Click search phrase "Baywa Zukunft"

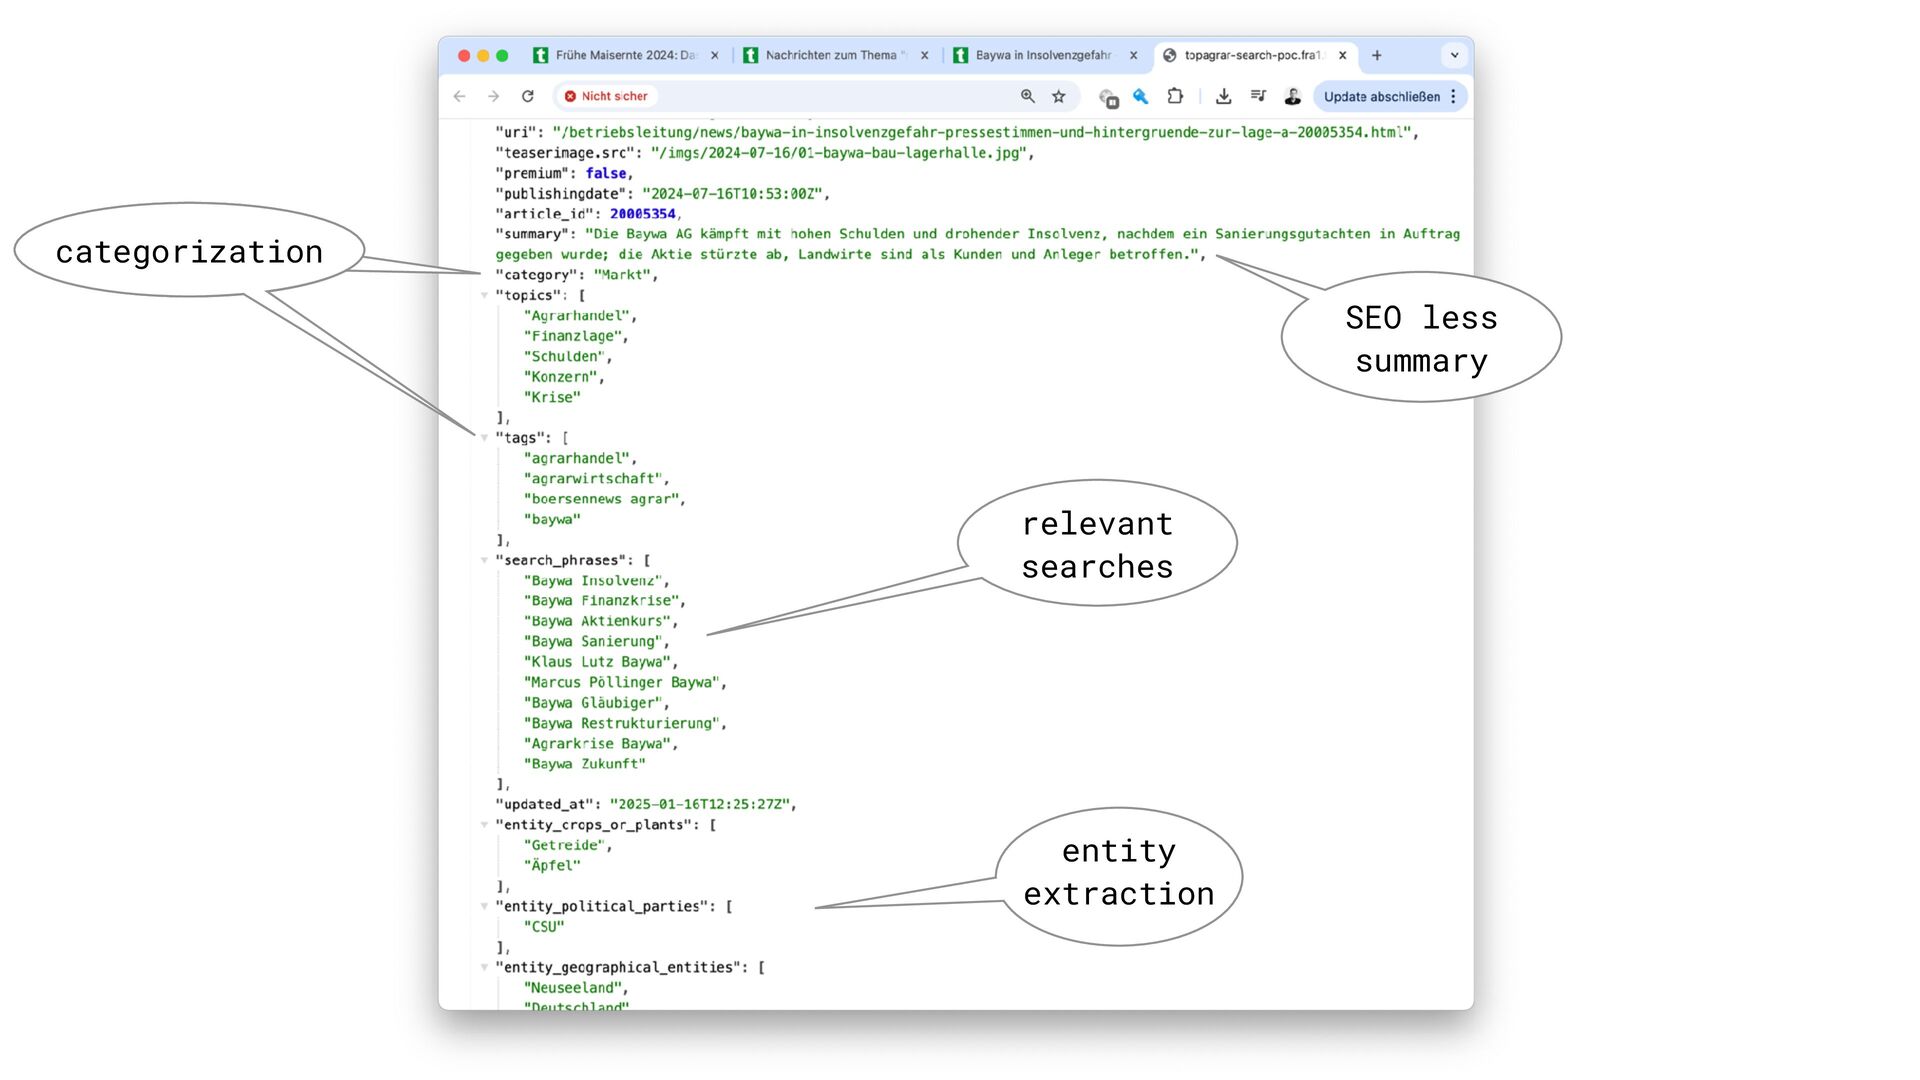pos(585,764)
